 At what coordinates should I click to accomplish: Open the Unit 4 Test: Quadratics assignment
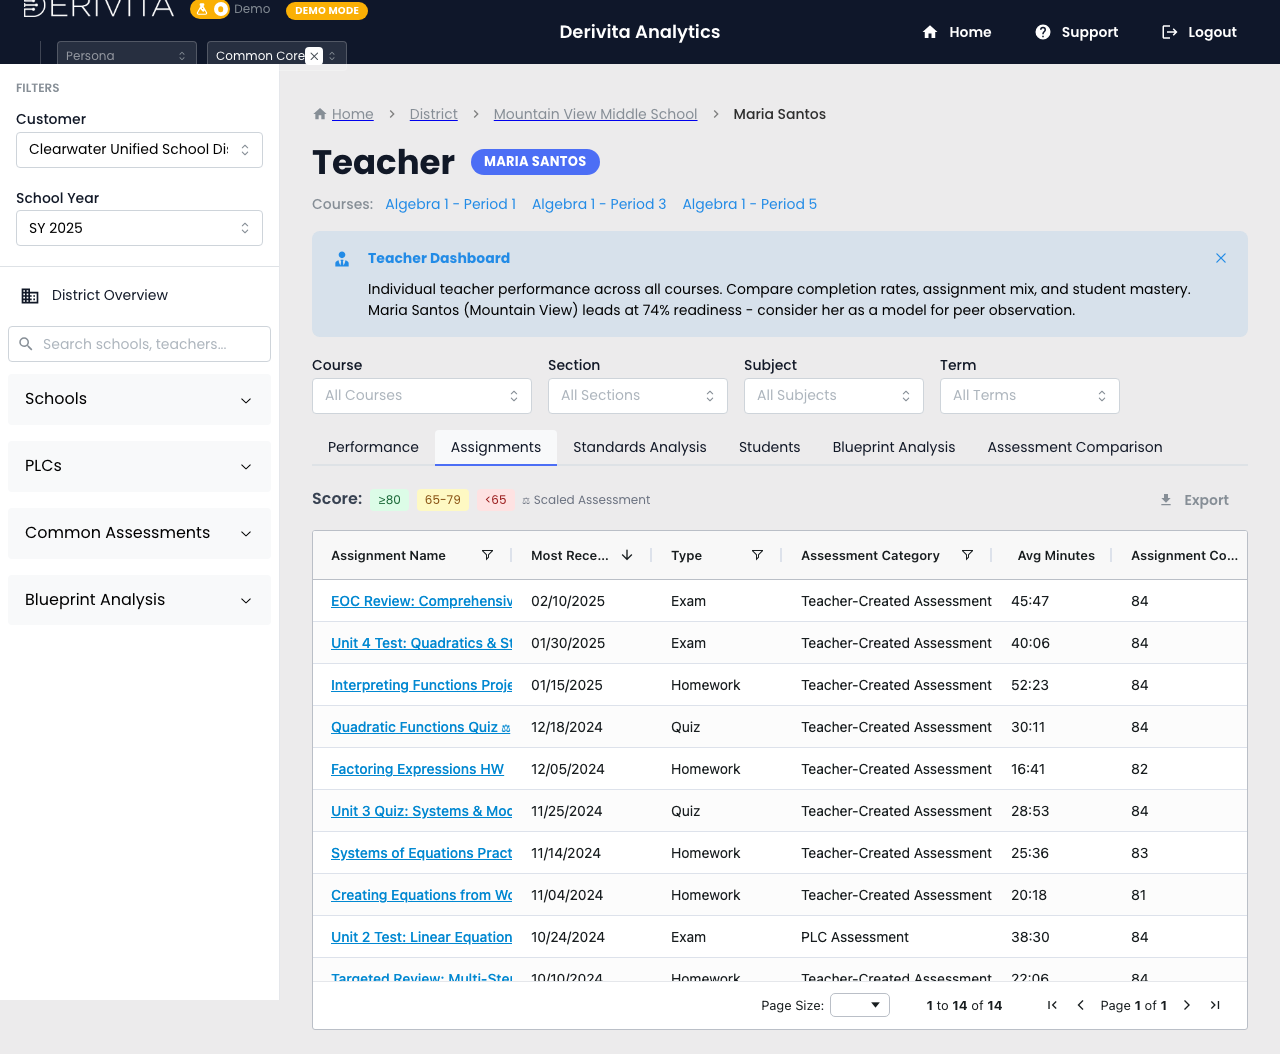[422, 643]
